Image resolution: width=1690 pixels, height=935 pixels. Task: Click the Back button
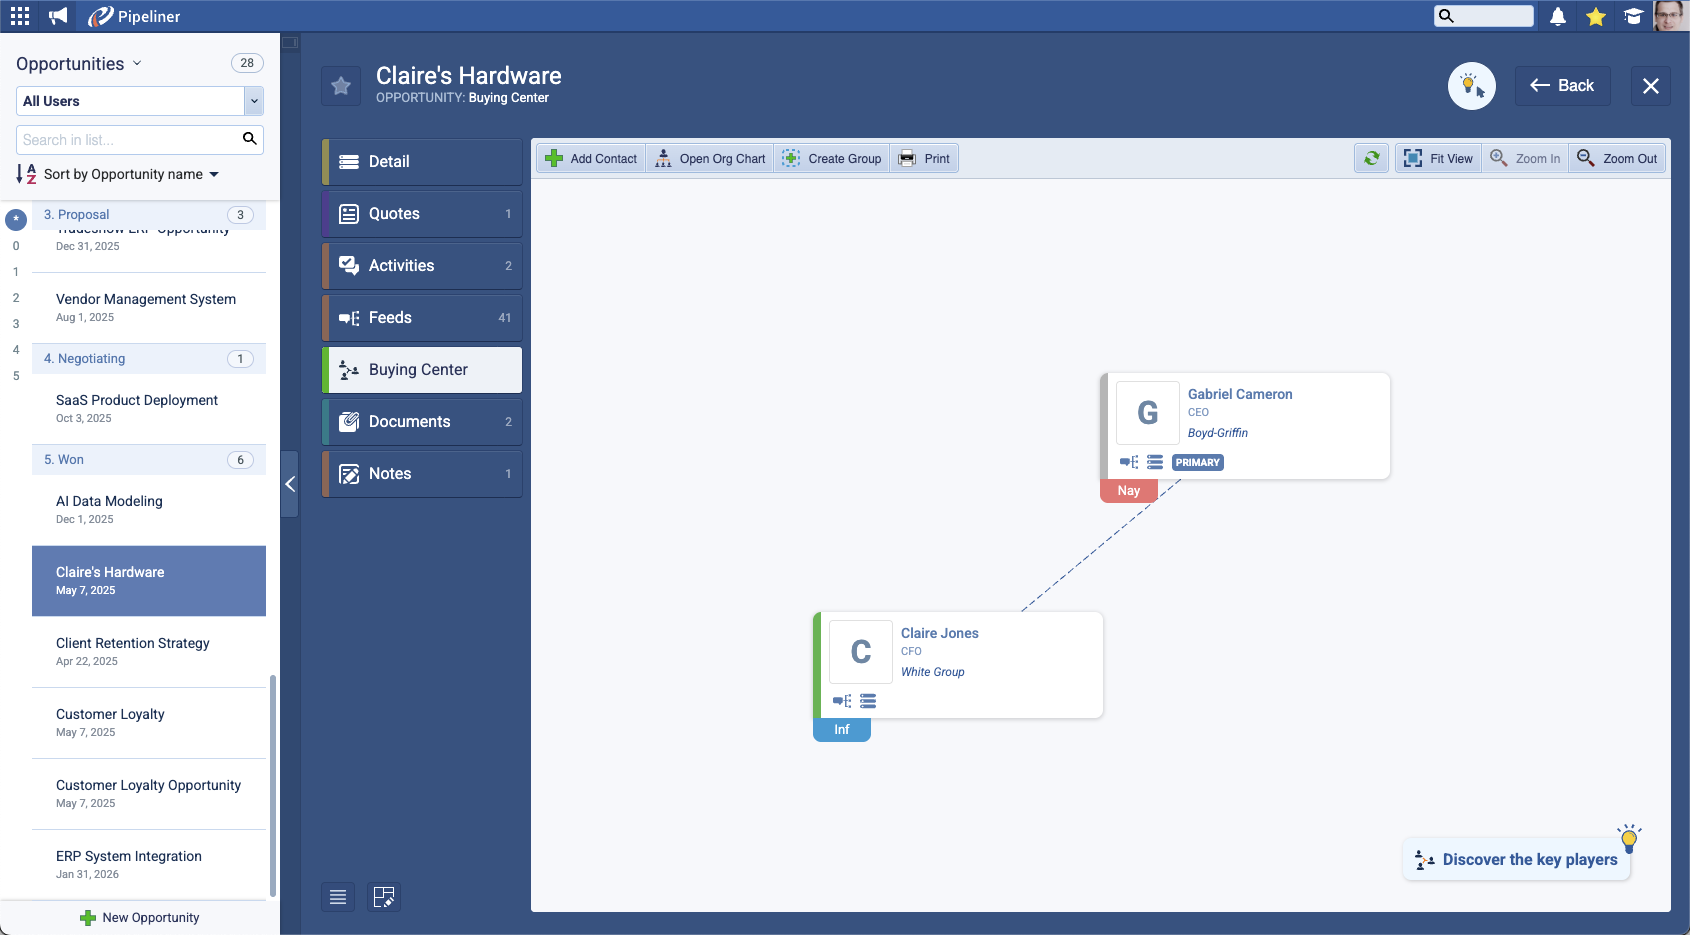click(1562, 86)
